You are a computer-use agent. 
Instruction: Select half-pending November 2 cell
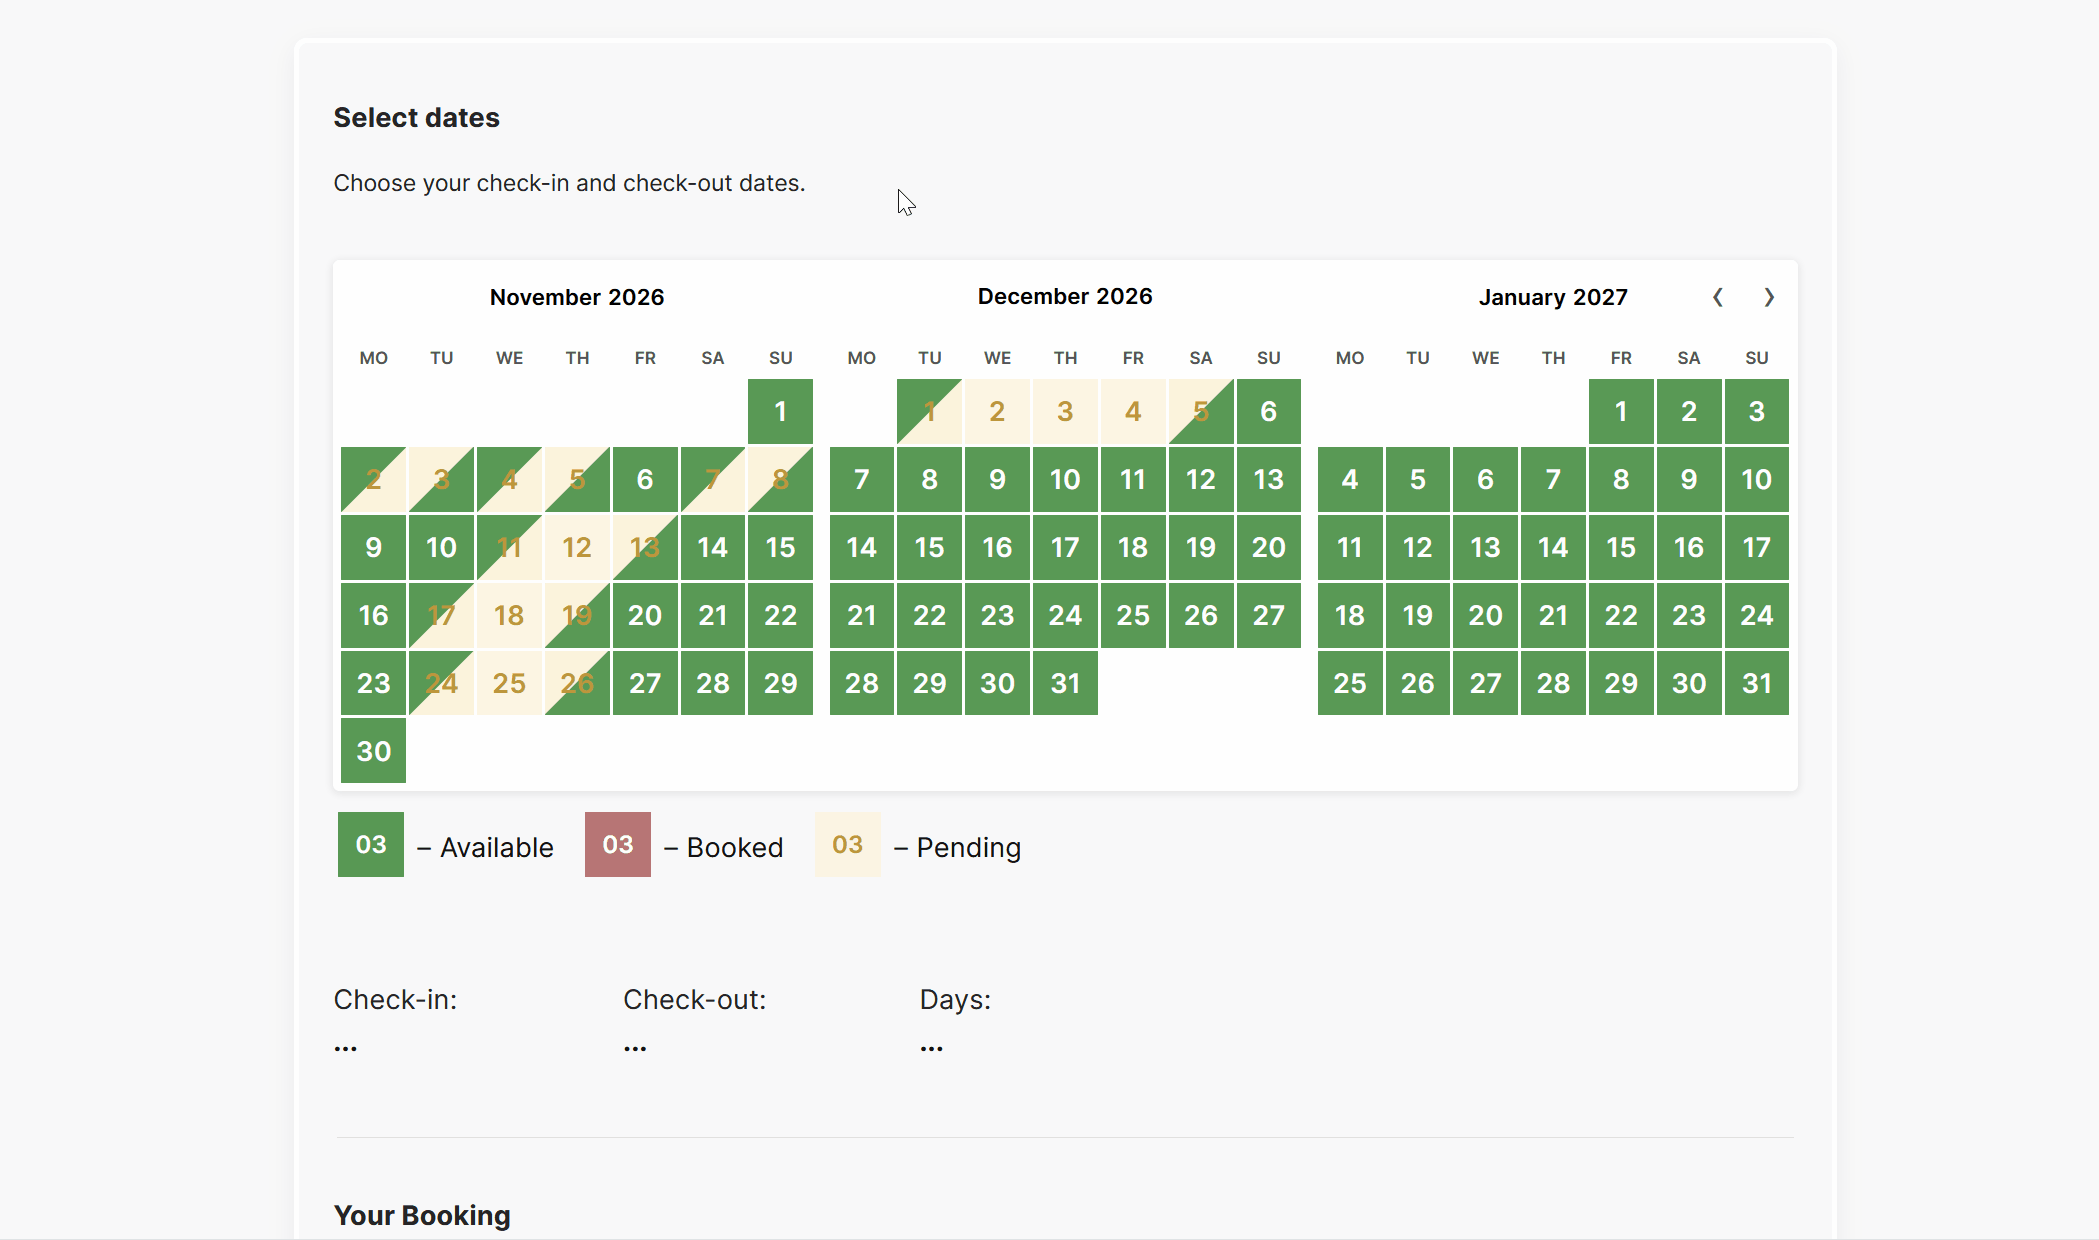[x=373, y=479]
